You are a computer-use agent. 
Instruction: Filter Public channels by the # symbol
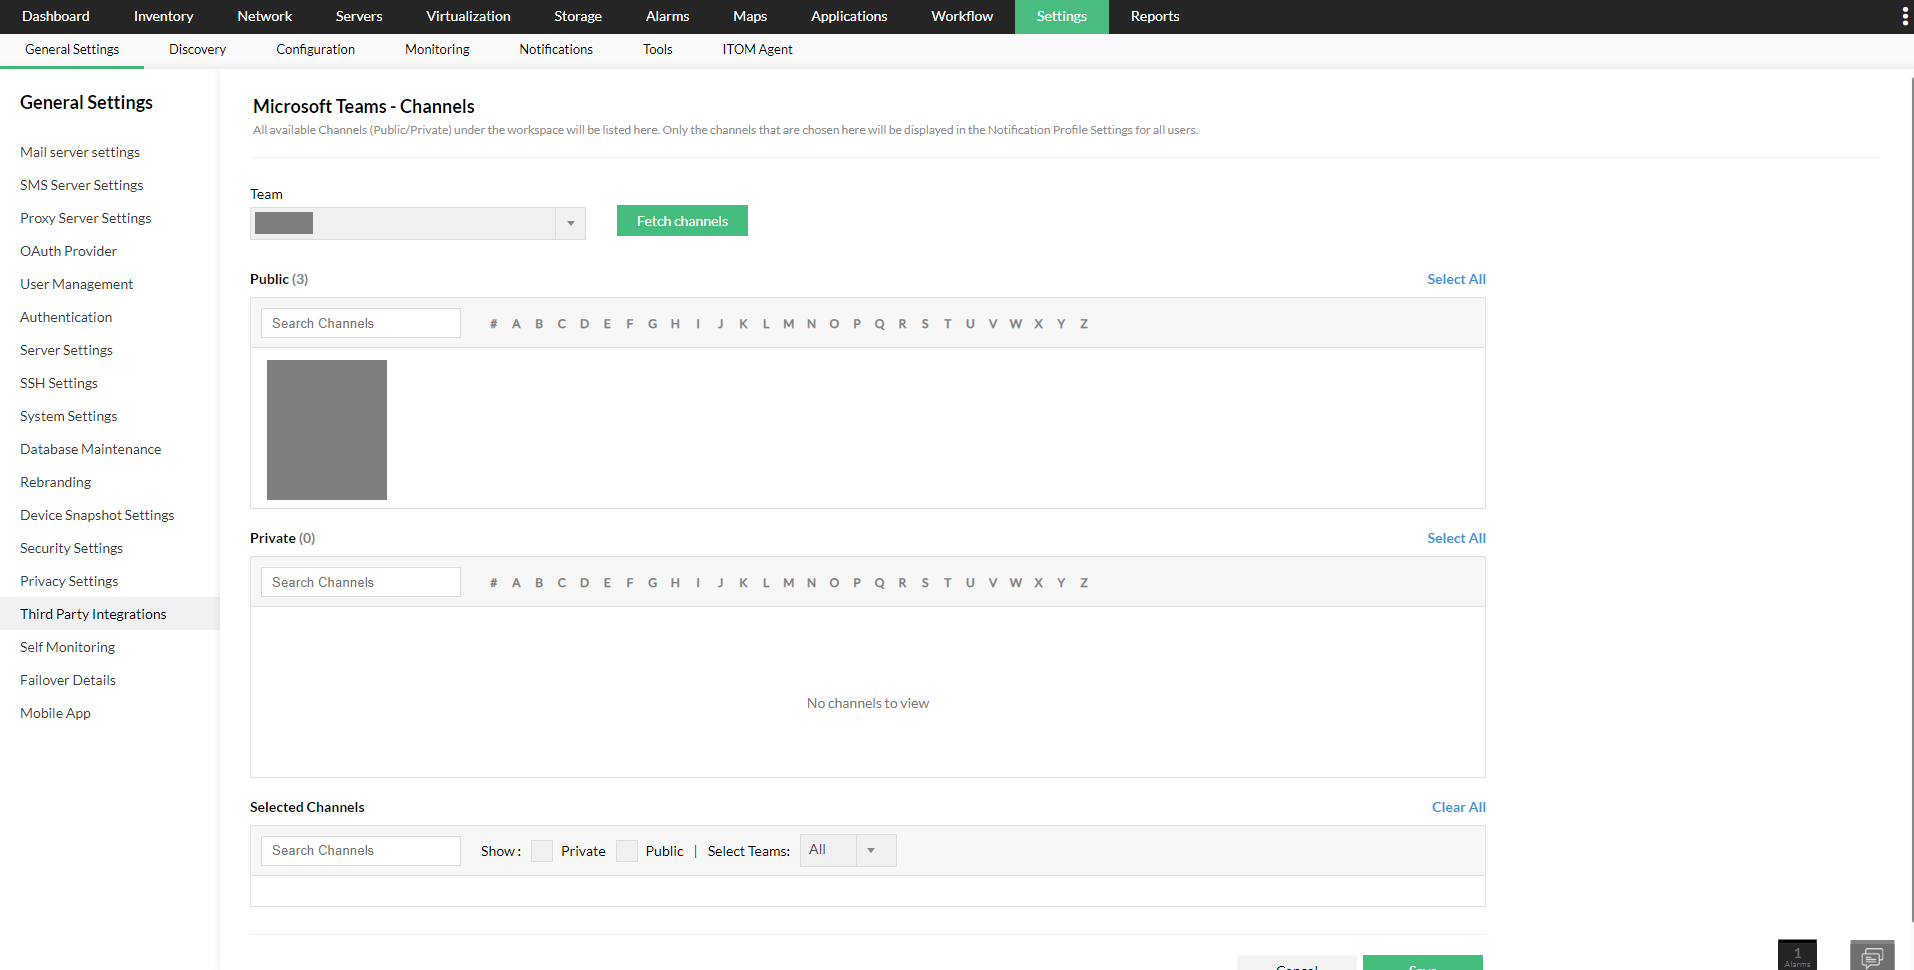tap(494, 324)
